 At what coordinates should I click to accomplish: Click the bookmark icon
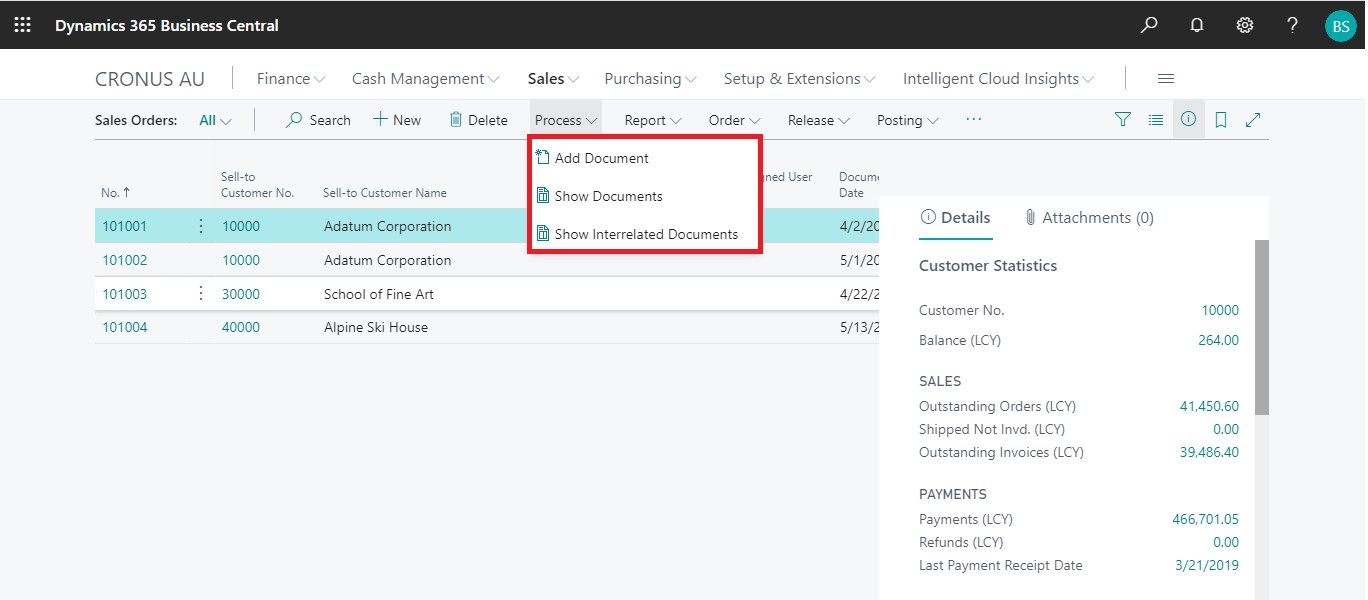pyautogui.click(x=1221, y=120)
